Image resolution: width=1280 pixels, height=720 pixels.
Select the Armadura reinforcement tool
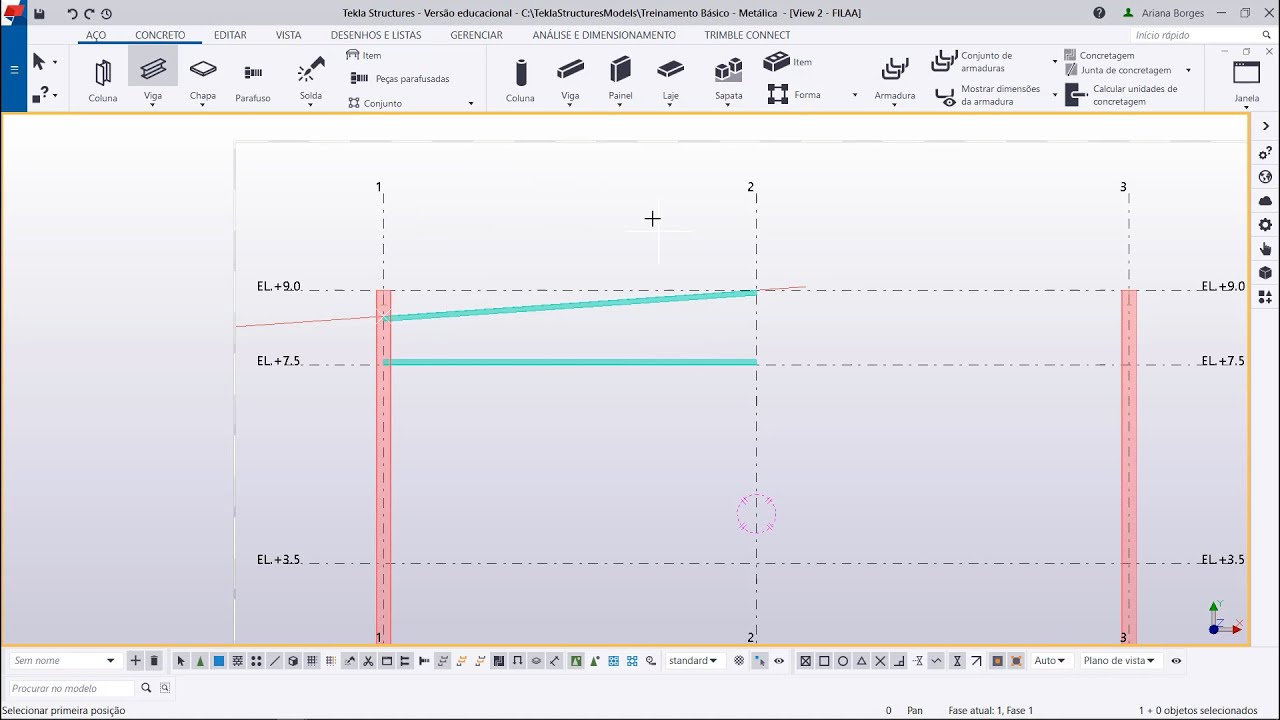(895, 79)
